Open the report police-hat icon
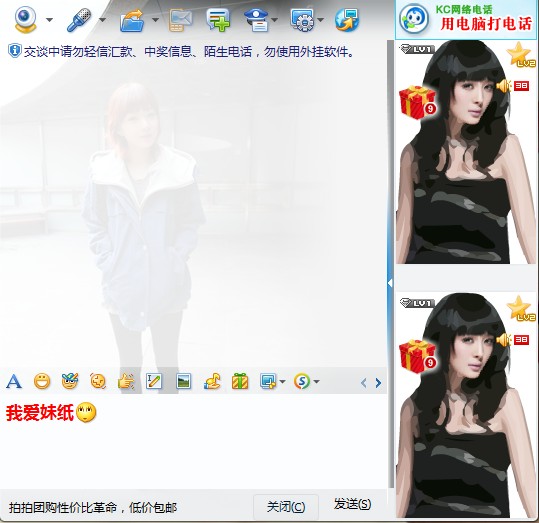 (257, 20)
